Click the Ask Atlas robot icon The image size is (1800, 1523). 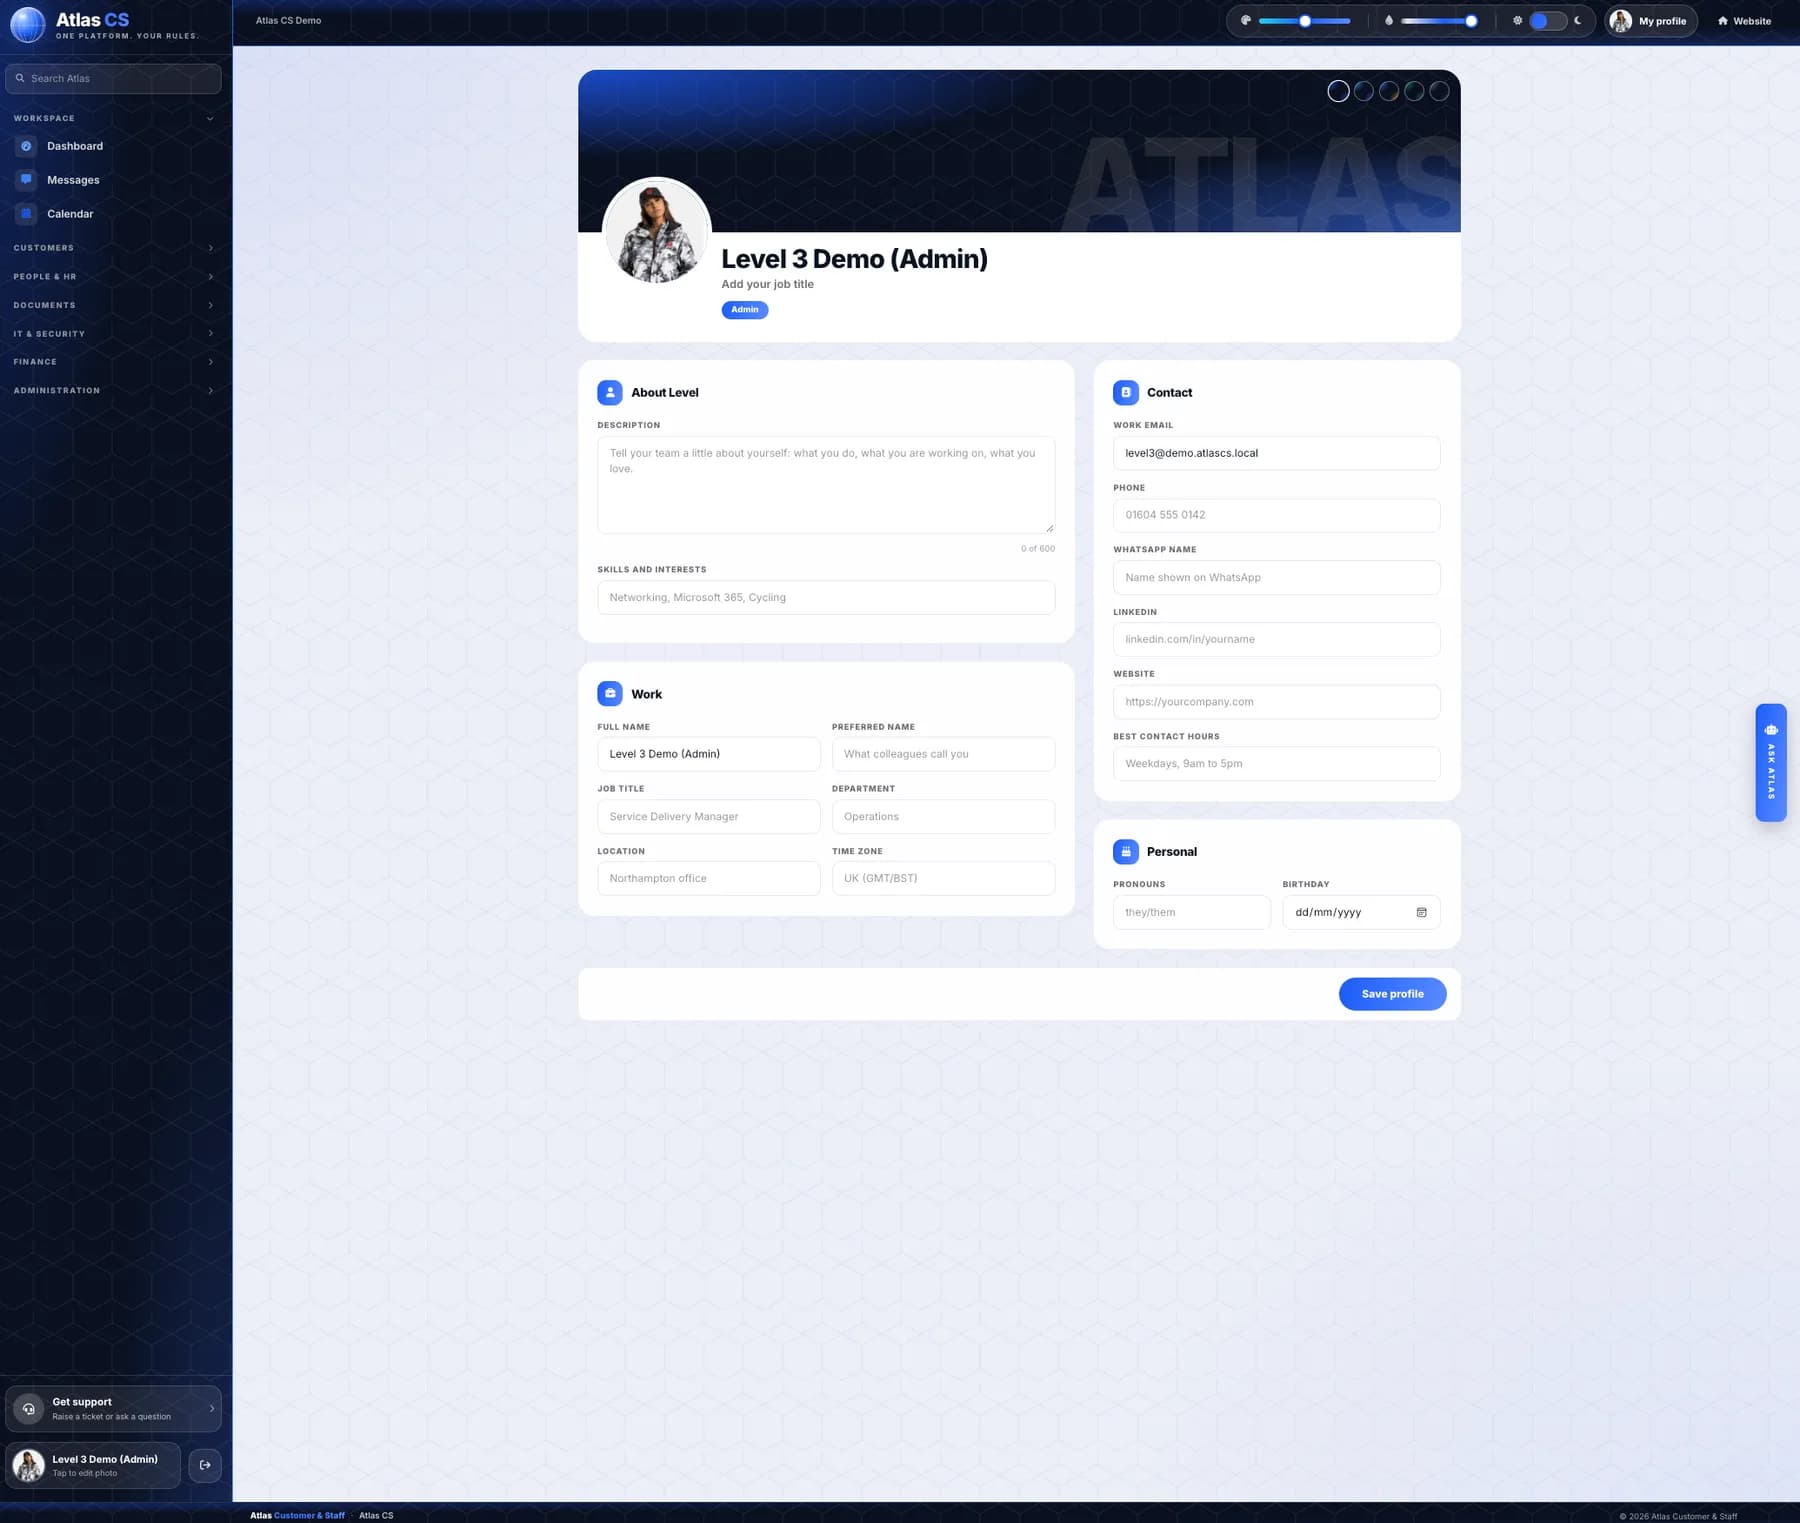1771,729
